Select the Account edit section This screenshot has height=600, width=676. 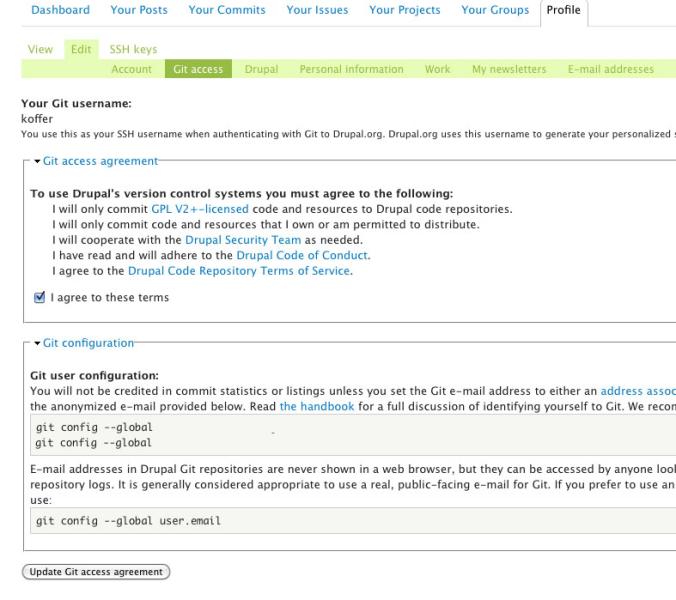(131, 69)
